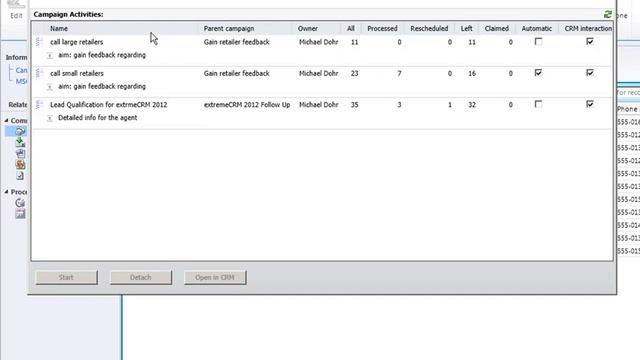This screenshot has width=640, height=360.
Task: Click the Processed column header
Action: click(382, 29)
